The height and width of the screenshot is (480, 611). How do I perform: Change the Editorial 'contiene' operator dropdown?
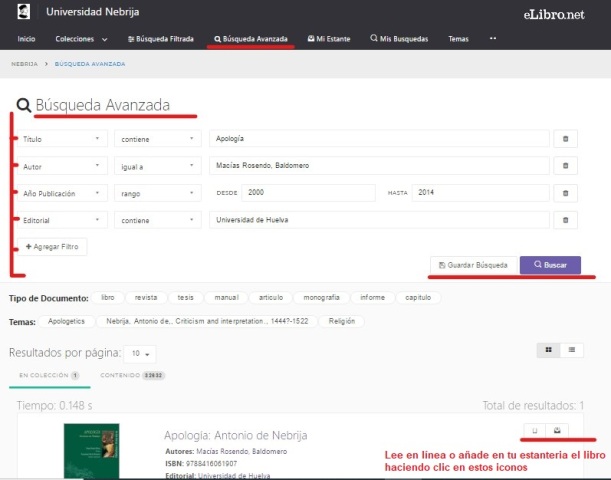(x=157, y=220)
